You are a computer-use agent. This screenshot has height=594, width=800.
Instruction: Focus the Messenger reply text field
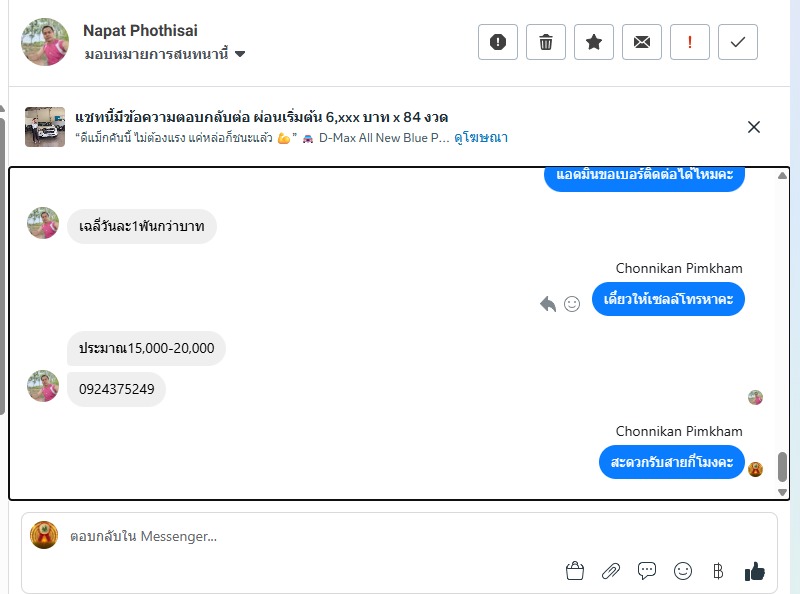[x=300, y=536]
